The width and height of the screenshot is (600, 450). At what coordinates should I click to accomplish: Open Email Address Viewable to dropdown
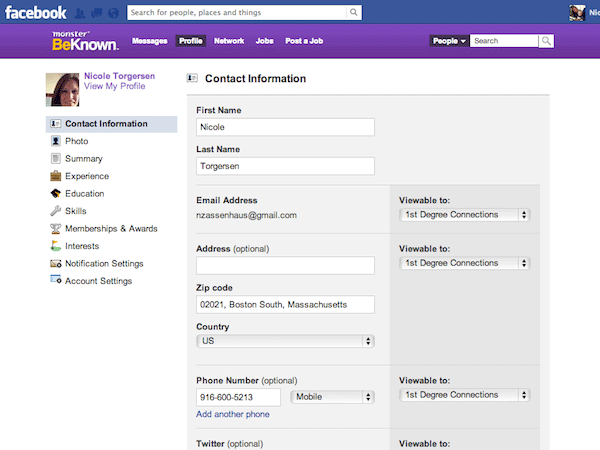pyautogui.click(x=465, y=215)
